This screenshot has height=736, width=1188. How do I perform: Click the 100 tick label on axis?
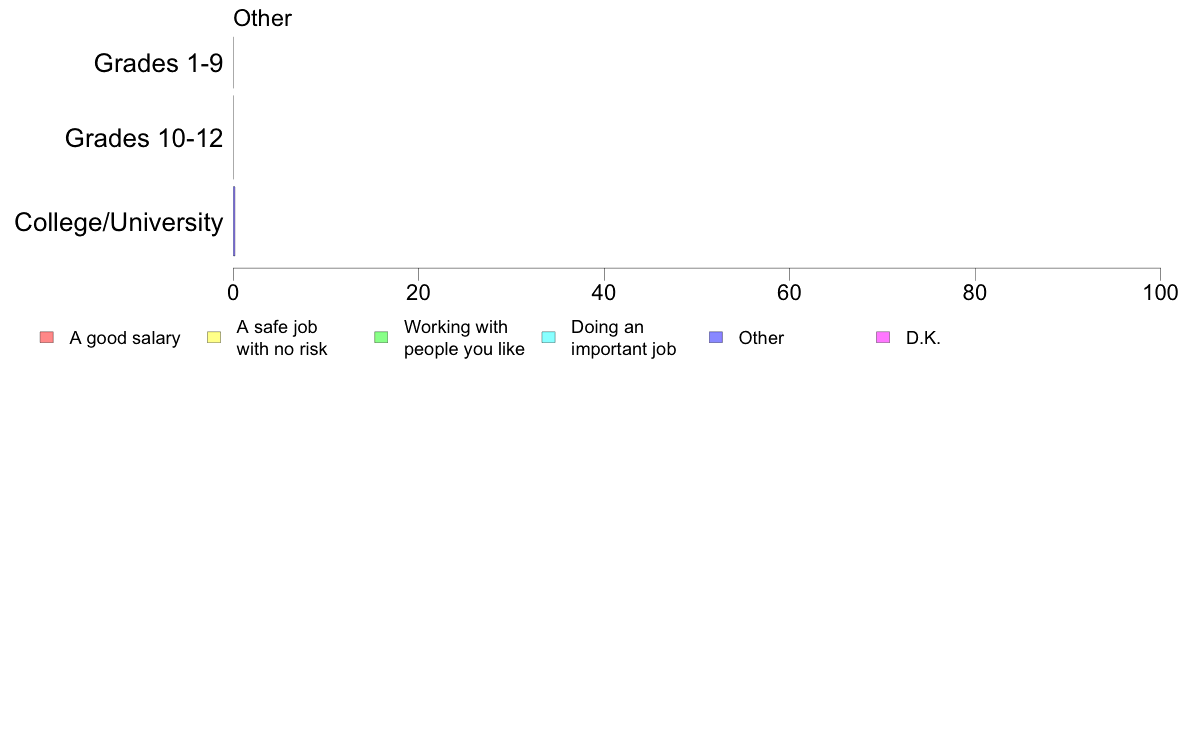1160,293
